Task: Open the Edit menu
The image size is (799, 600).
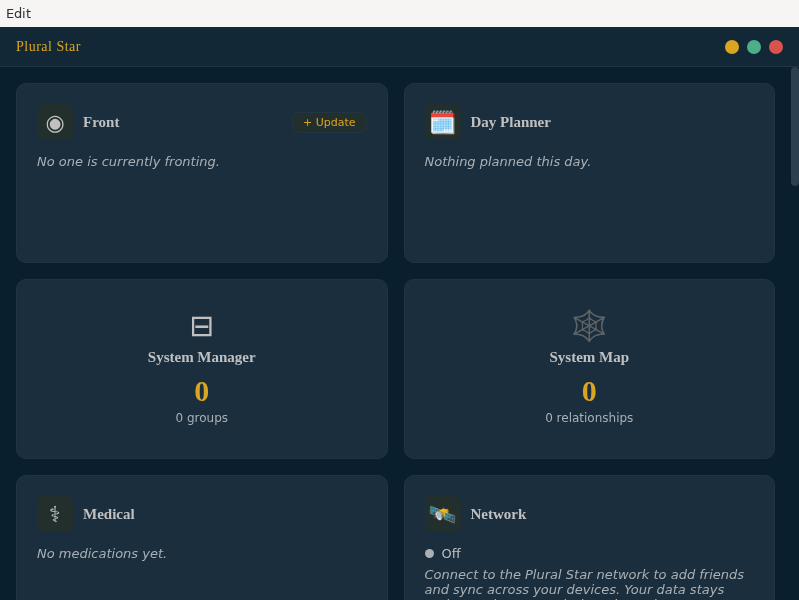Action: [x=18, y=13]
